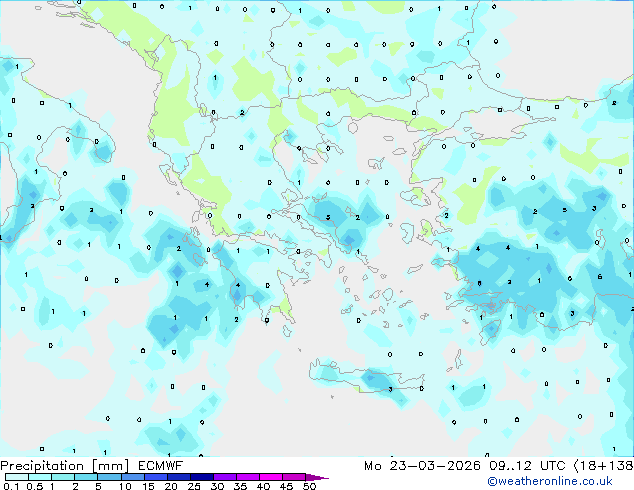The width and height of the screenshot is (634, 490).
Task: Pick the lightest 0.1–0.5 mm legend swatch
Action: [x=17, y=477]
